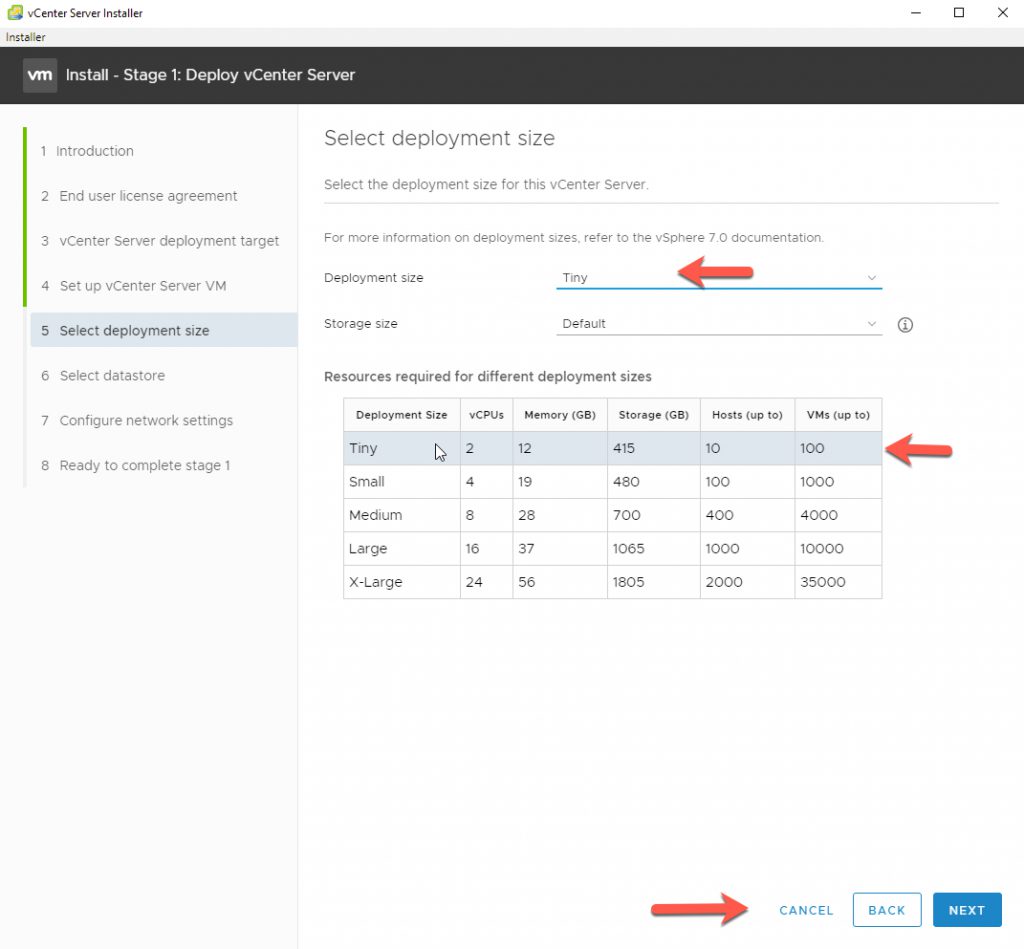Click the 10000 VMs value for Large
Screen dimensions: 1024x949
pyautogui.click(x=822, y=549)
